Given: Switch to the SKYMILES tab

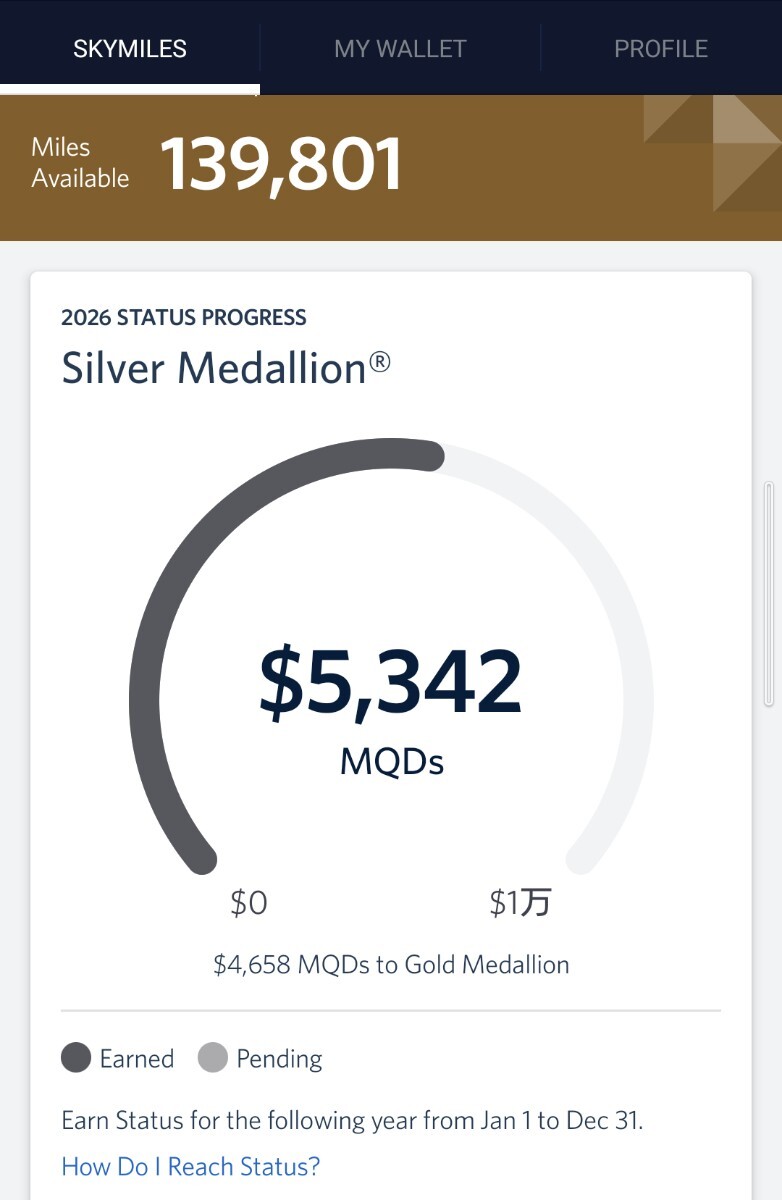Looking at the screenshot, I should pos(130,49).
